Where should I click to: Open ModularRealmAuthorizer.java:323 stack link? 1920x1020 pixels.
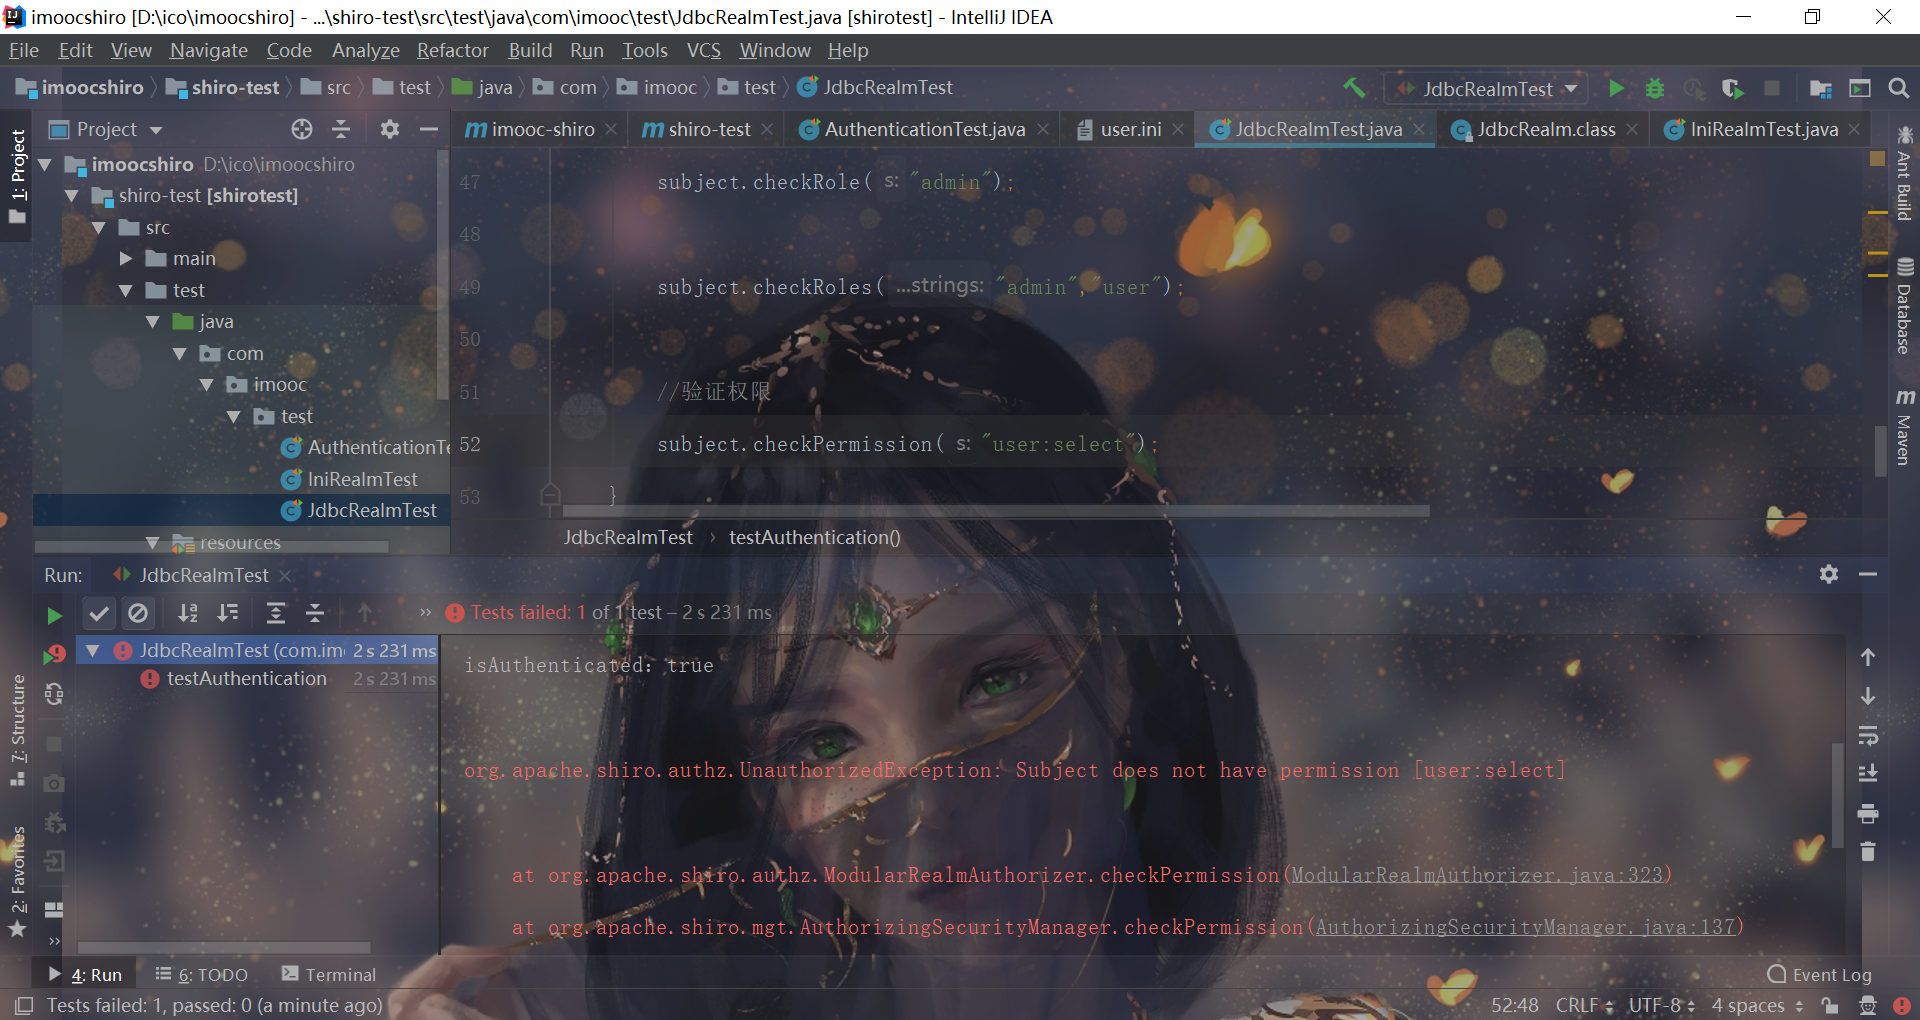point(1477,875)
